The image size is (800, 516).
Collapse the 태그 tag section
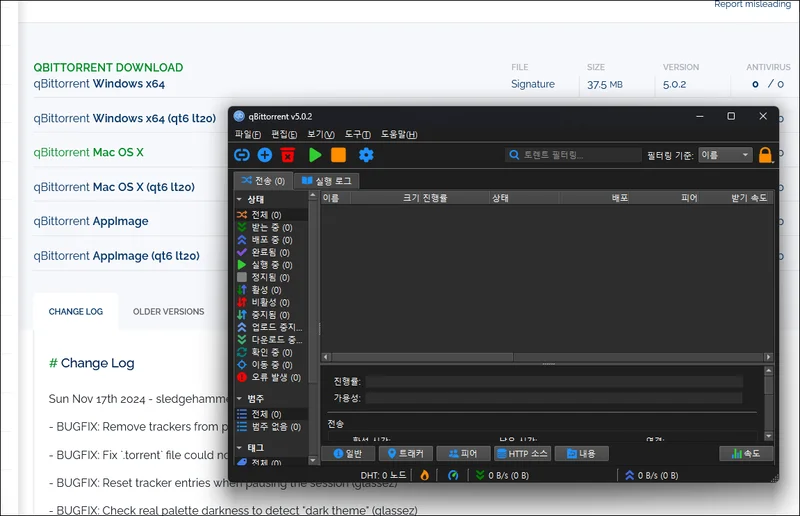click(x=239, y=447)
